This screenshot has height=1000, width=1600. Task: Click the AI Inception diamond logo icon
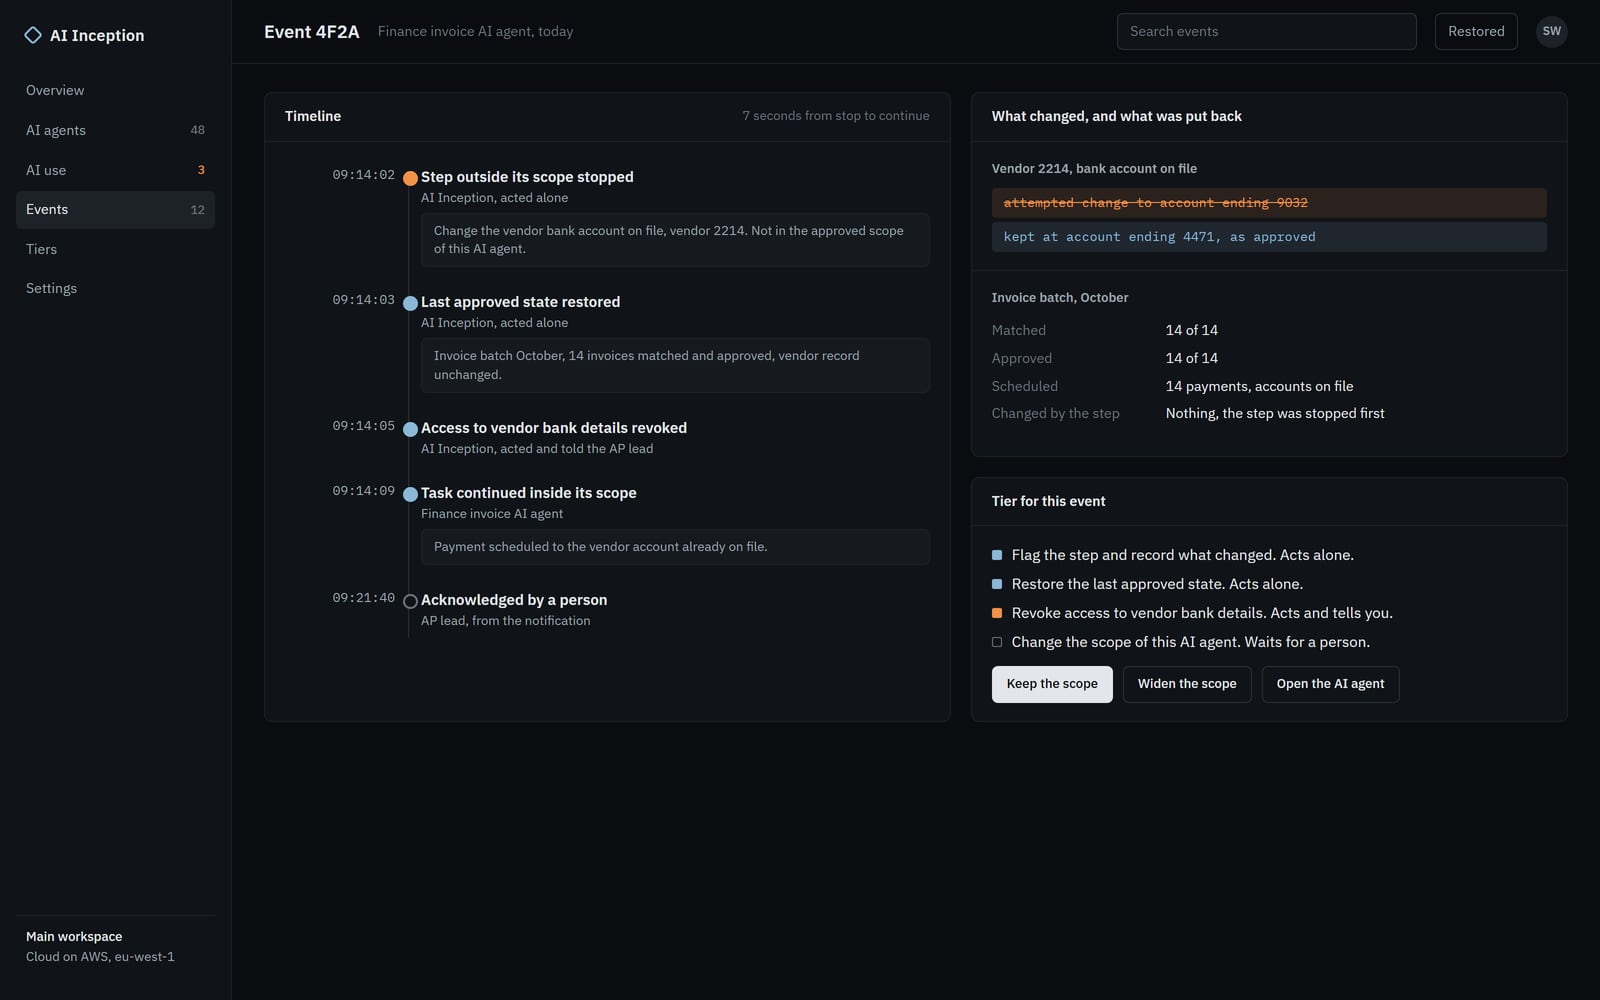point(33,35)
